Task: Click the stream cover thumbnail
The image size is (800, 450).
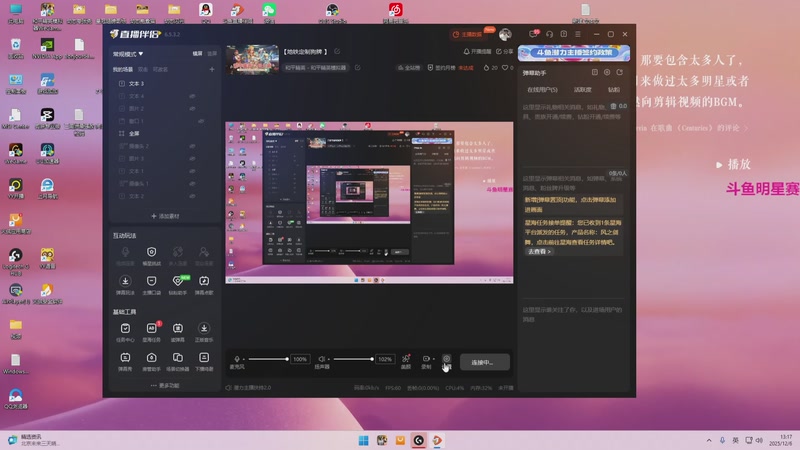Action: 253,60
